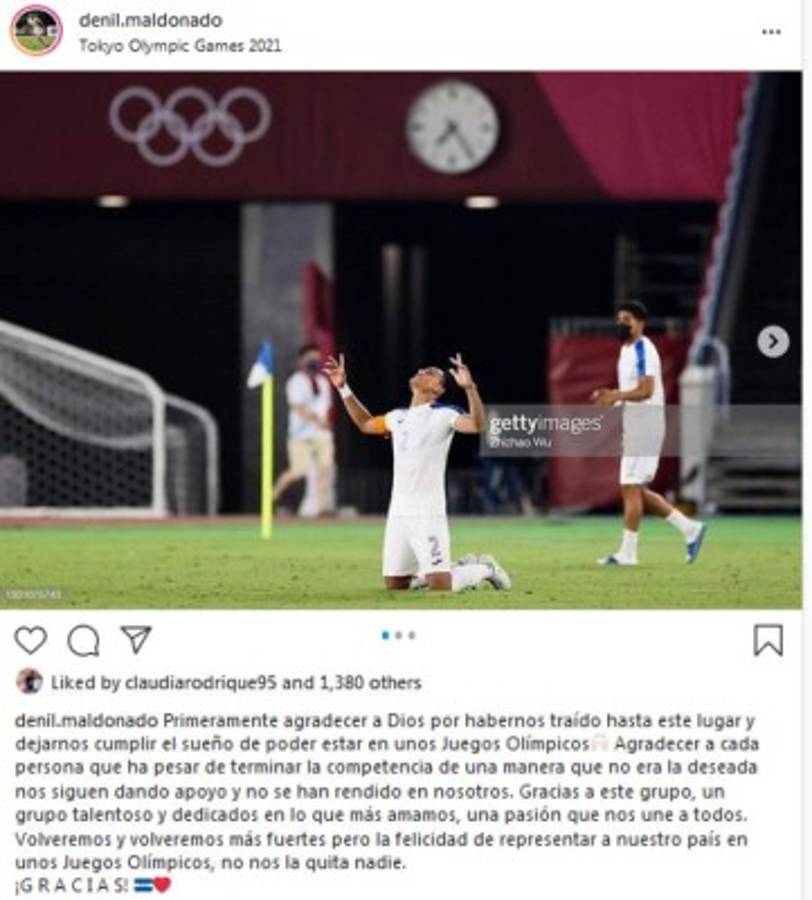Screen dimensions: 812x900
Task: Select the second carousel dot indicator
Action: tap(399, 635)
